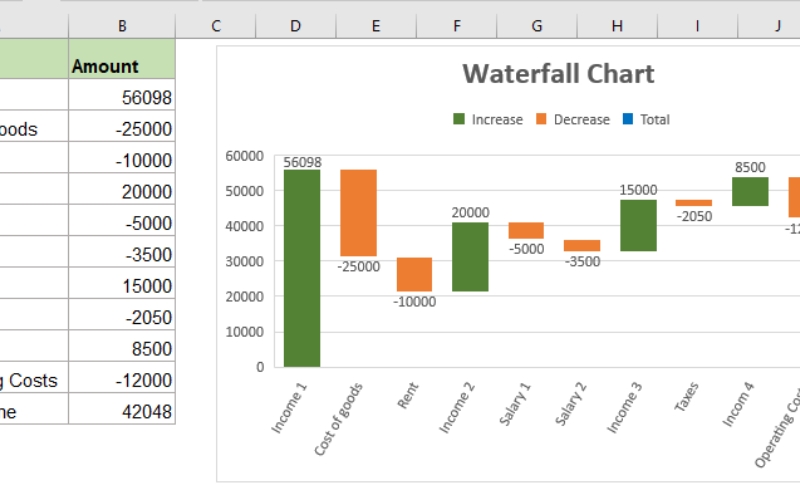Click the column F header

(457, 26)
